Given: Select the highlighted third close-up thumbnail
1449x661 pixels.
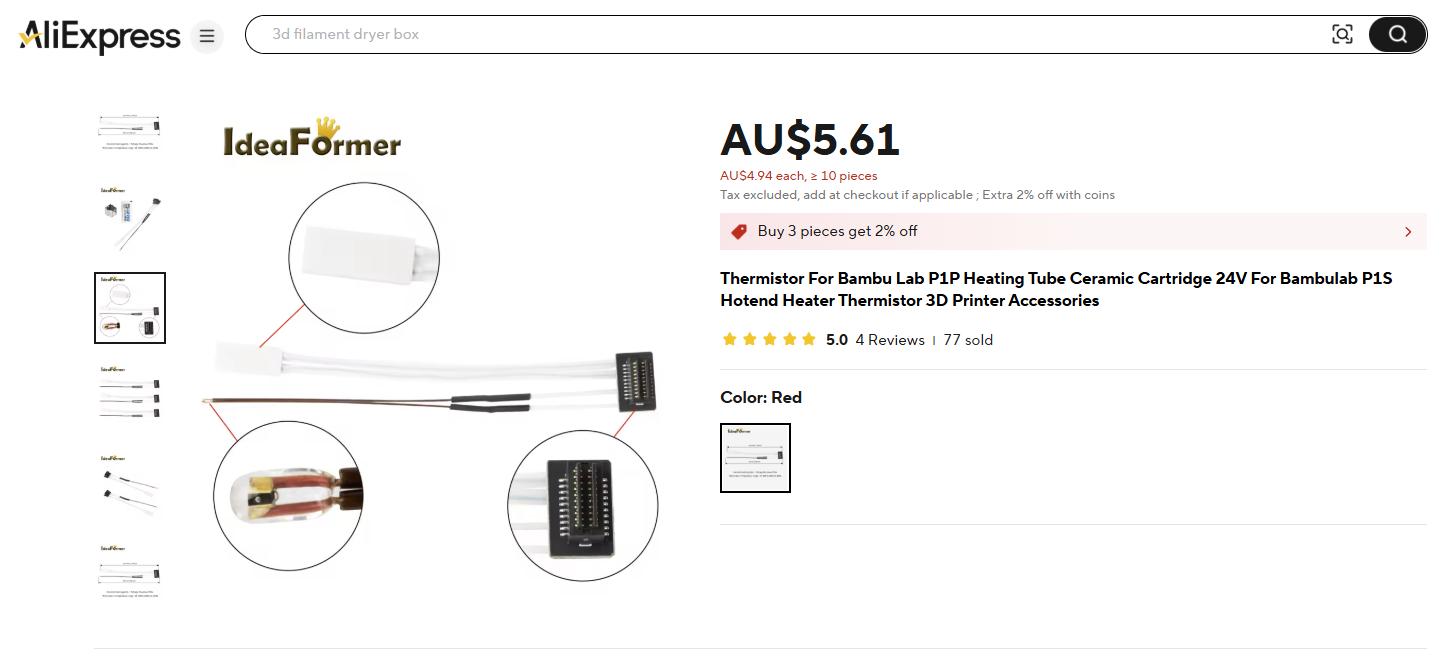Looking at the screenshot, I should click(x=130, y=308).
